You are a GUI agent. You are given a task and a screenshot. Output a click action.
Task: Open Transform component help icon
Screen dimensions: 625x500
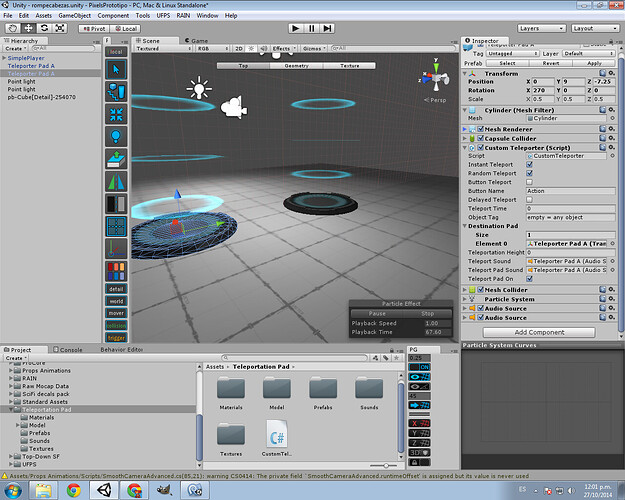pyautogui.click(x=603, y=73)
